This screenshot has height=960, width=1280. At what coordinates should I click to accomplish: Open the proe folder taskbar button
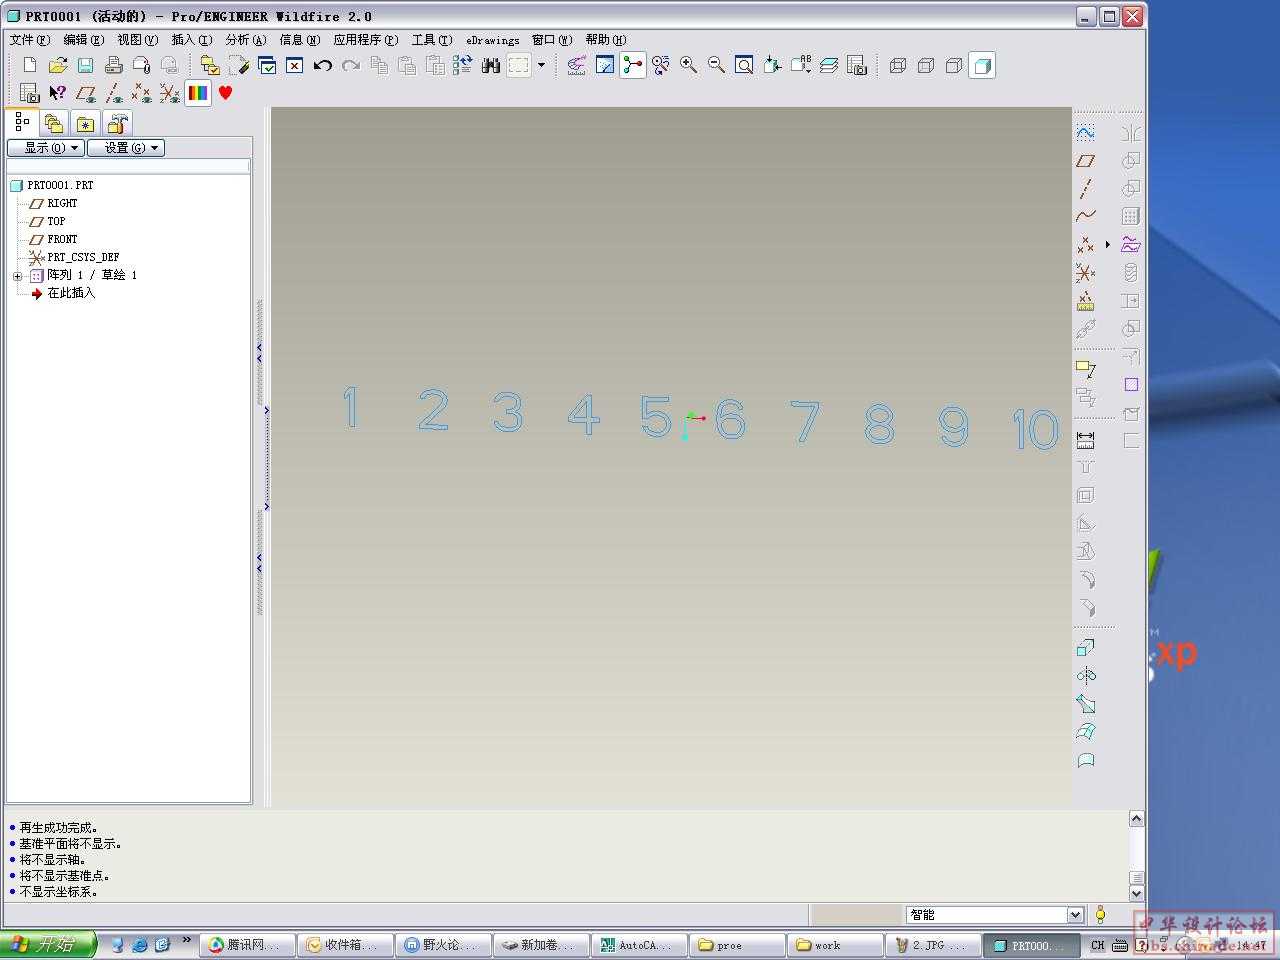coord(738,945)
